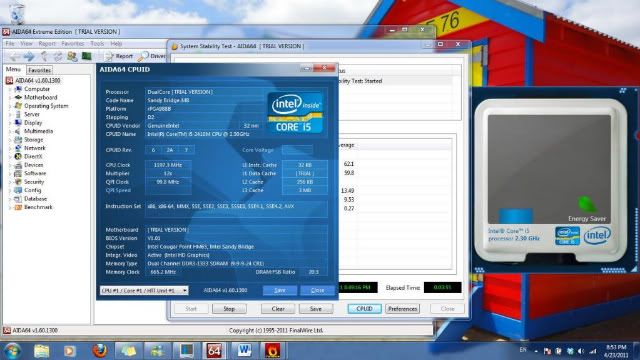
Task: Click Clear in the System Stability Test
Action: [x=278, y=309]
